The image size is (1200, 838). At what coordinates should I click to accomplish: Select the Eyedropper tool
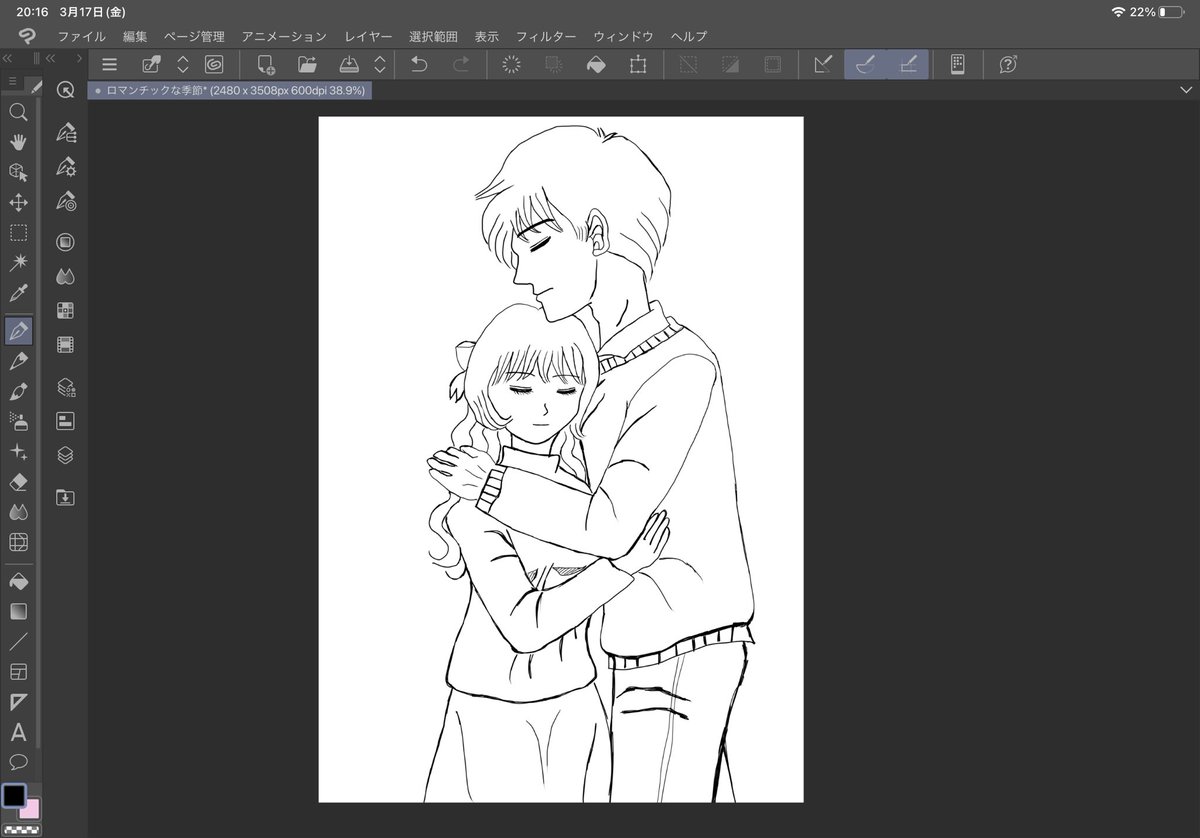coord(18,294)
